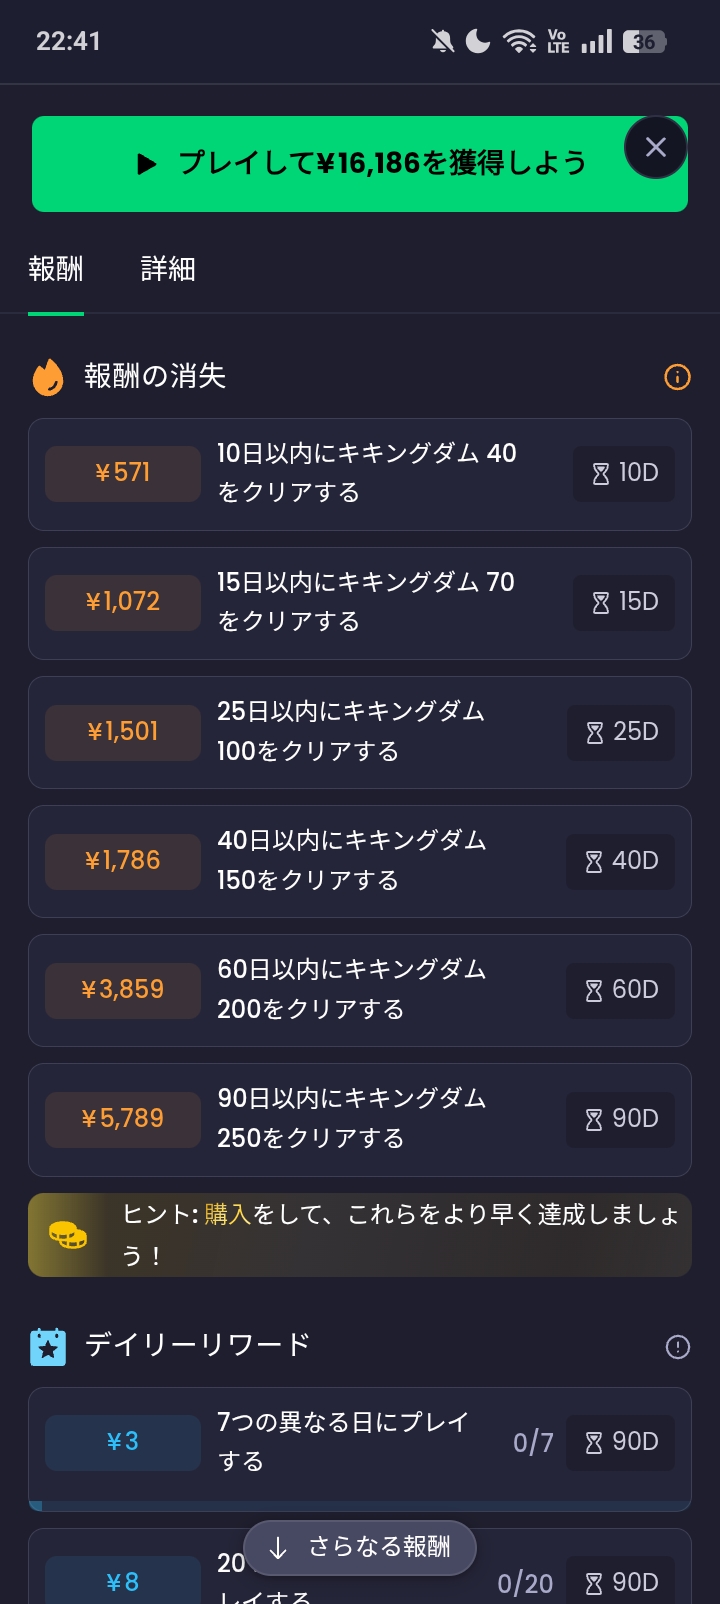Open info icon for デイリーリワード
This screenshot has height=1604, width=720.
tap(677, 1347)
